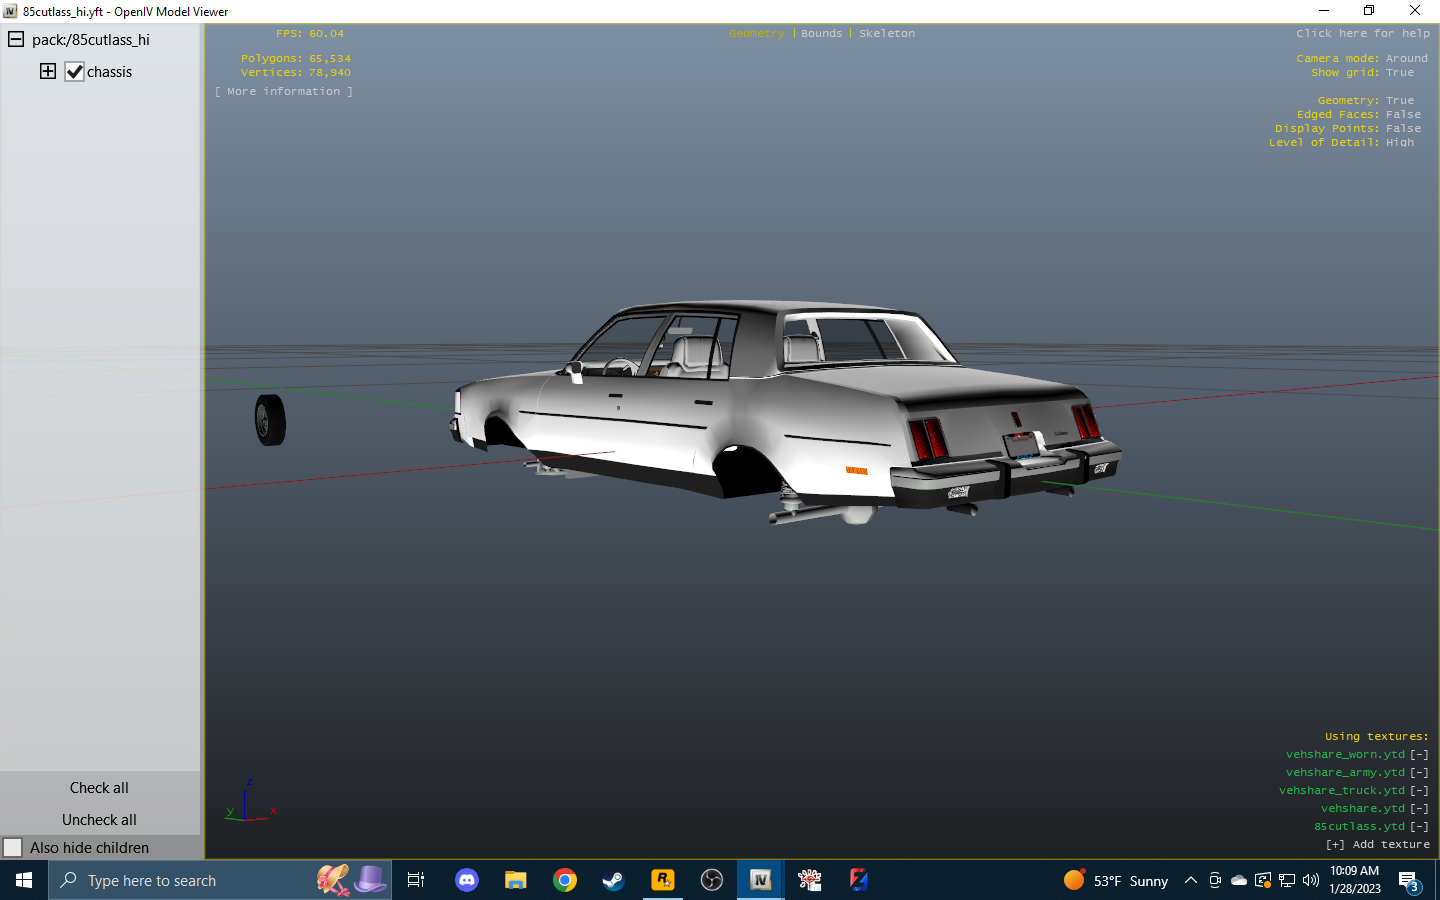Remove the 85cutlass.ytd texture via [-]
Viewport: 1440px width, 900px height.
coord(1419,827)
